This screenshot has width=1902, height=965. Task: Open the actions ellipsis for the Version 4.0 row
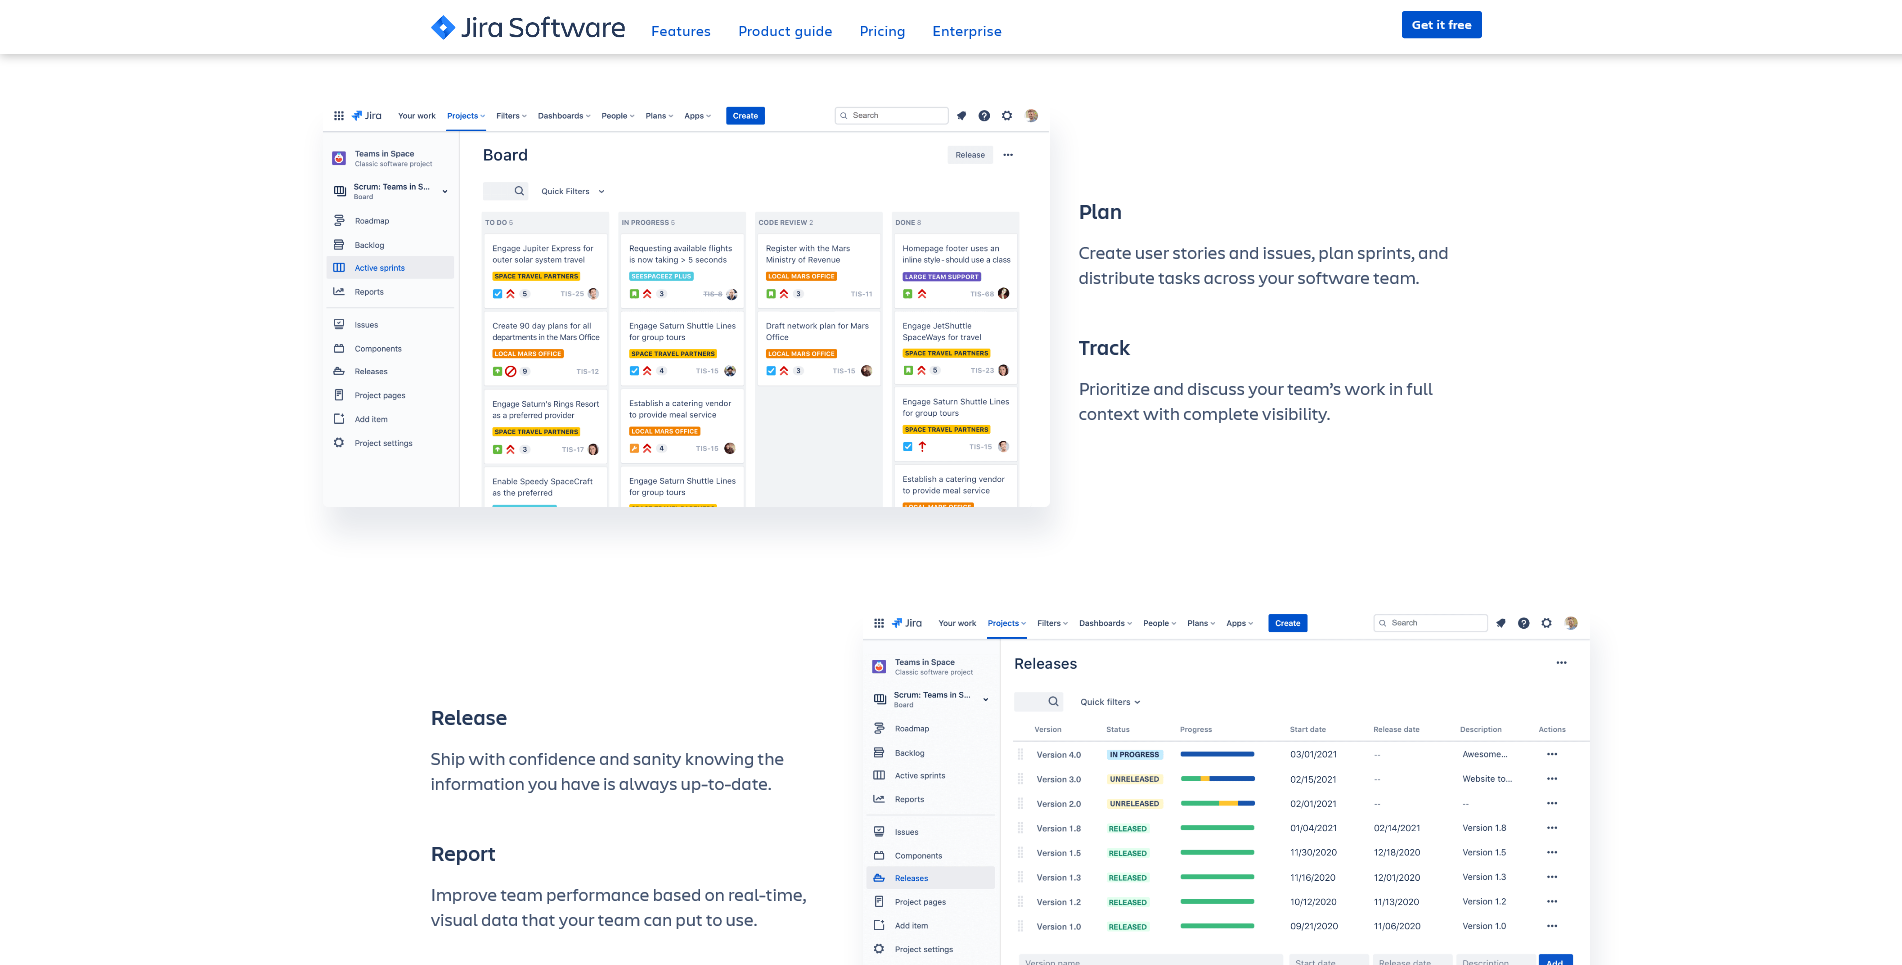point(1552,755)
